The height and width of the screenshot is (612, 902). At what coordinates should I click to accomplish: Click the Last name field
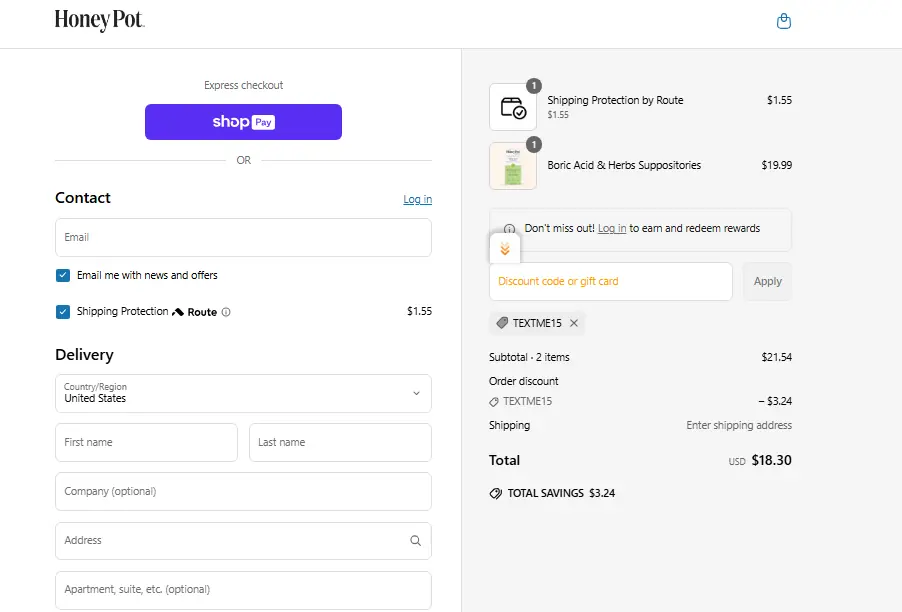pos(340,442)
